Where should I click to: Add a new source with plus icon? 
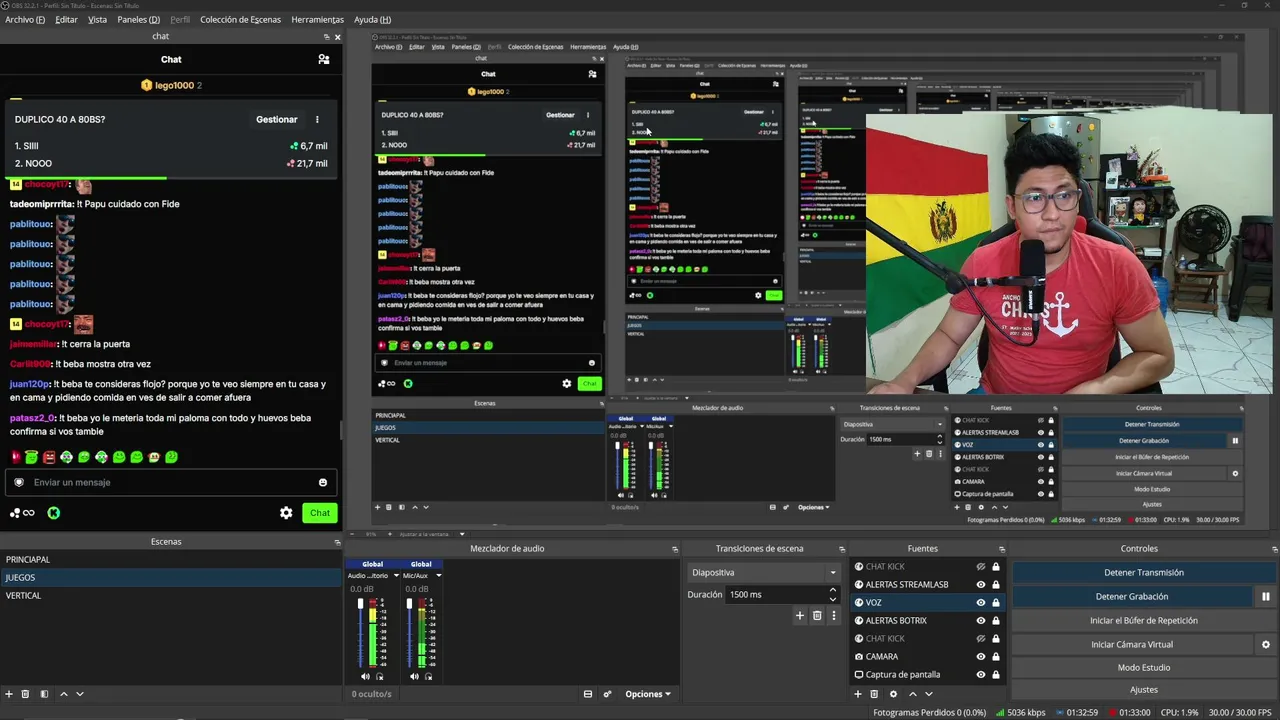pyautogui.click(x=857, y=694)
